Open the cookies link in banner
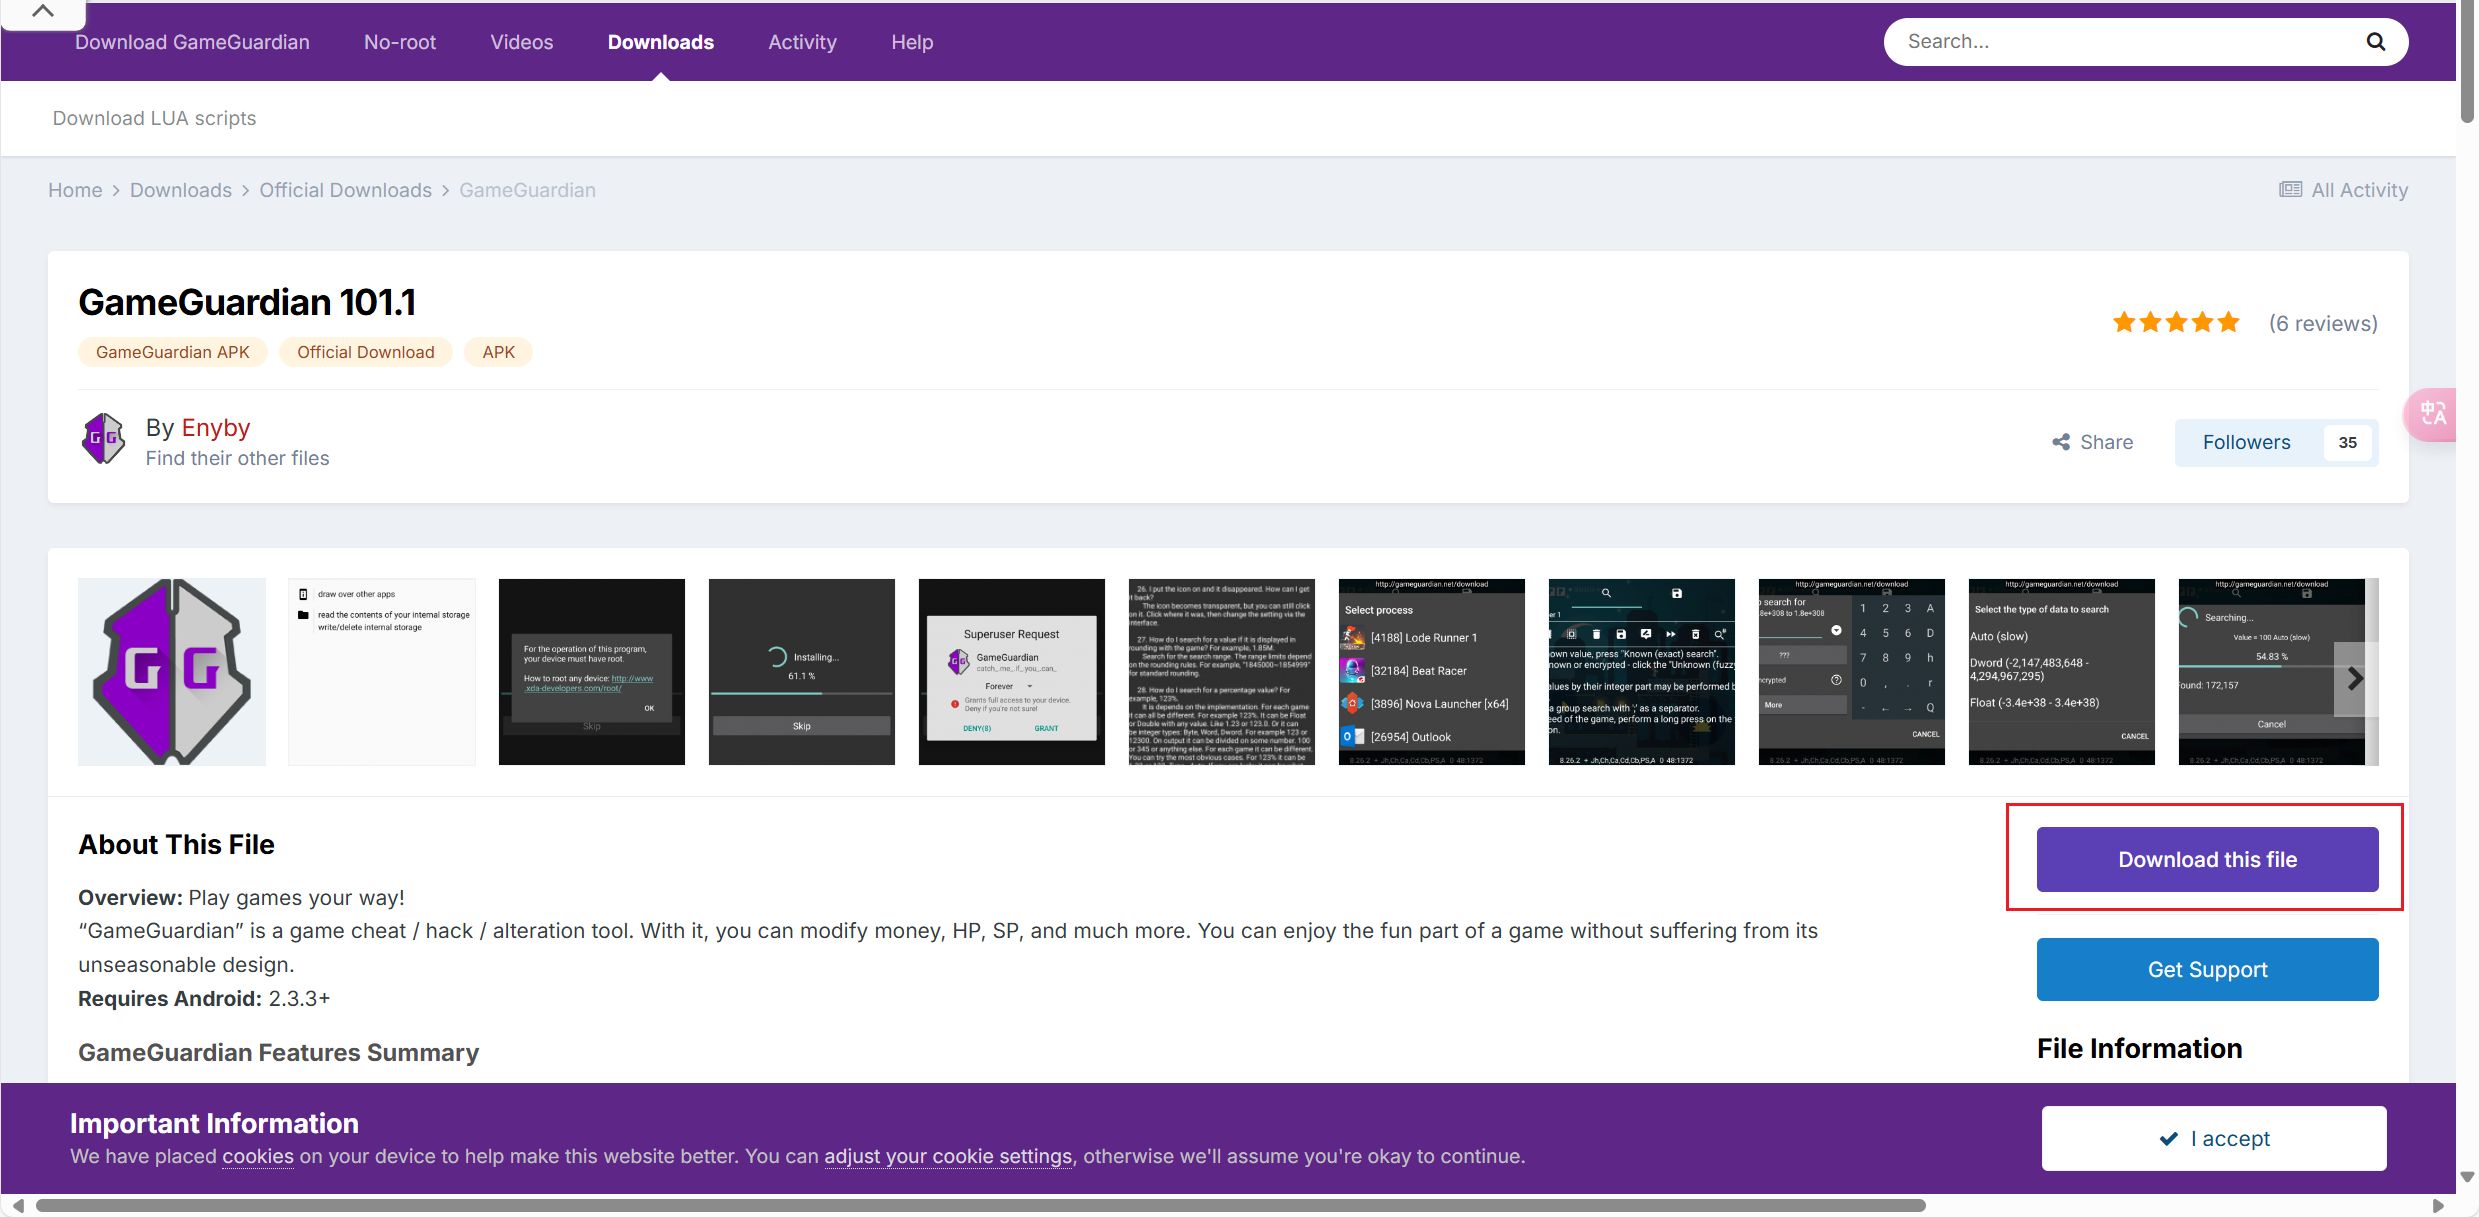Viewport: 2479px width, 1217px height. [x=258, y=1157]
